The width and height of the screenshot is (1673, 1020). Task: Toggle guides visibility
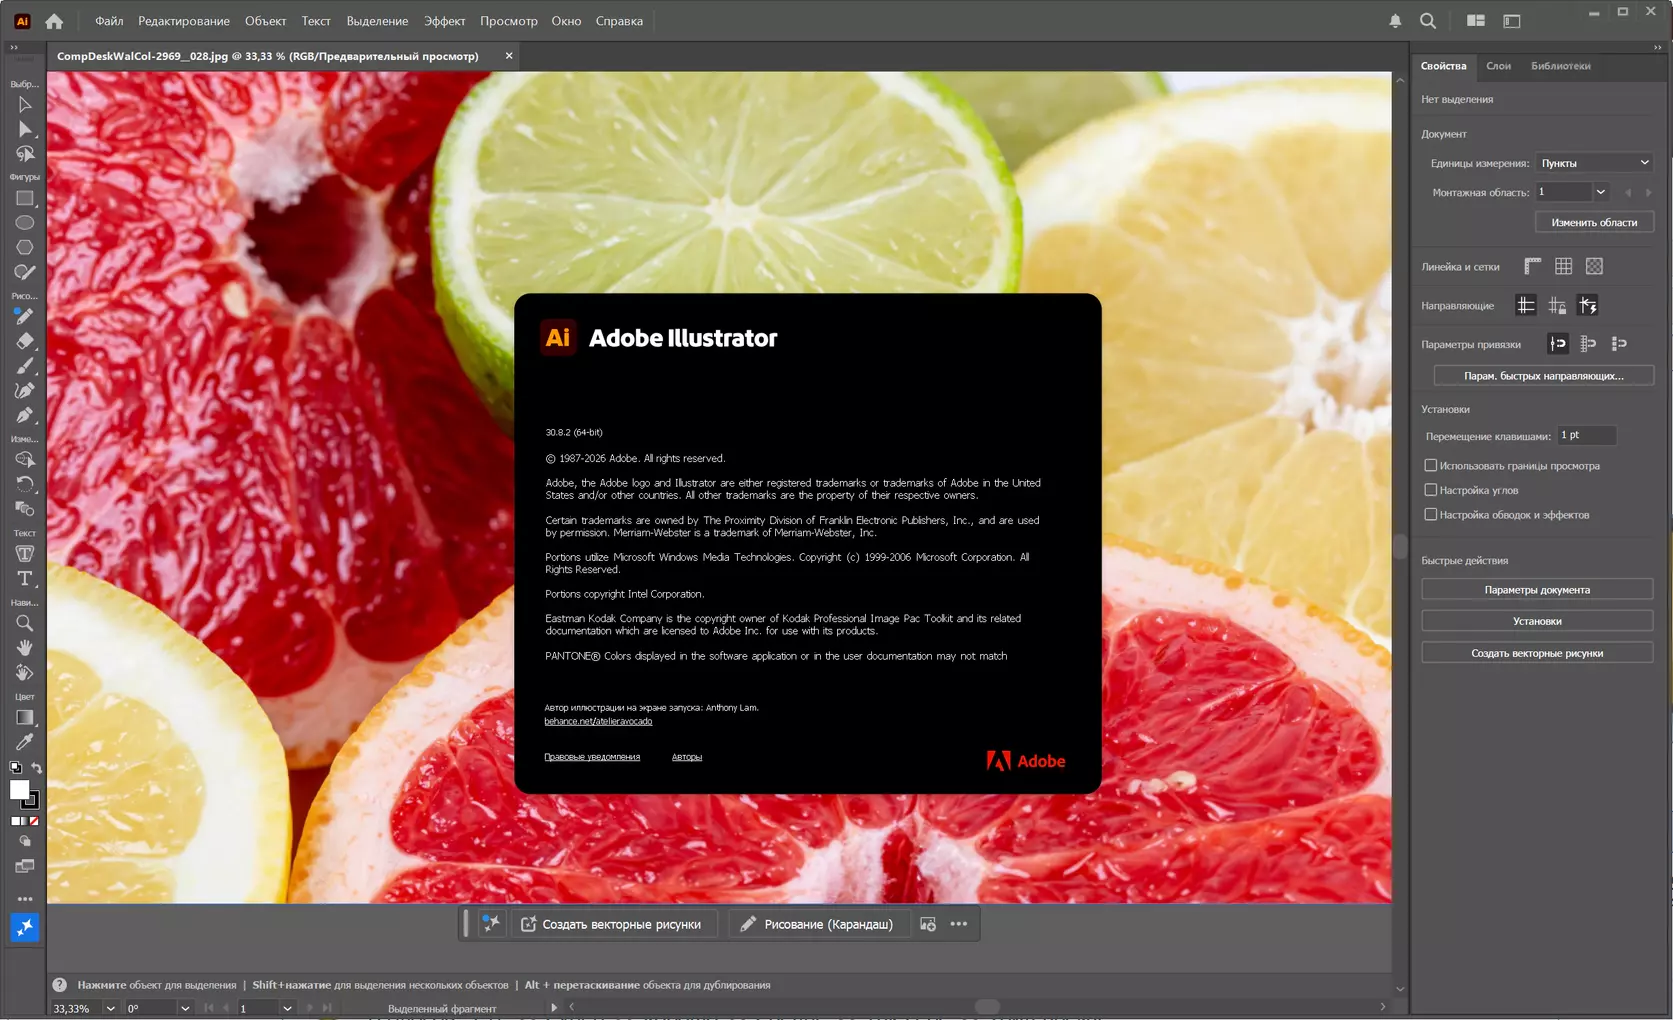click(1526, 305)
